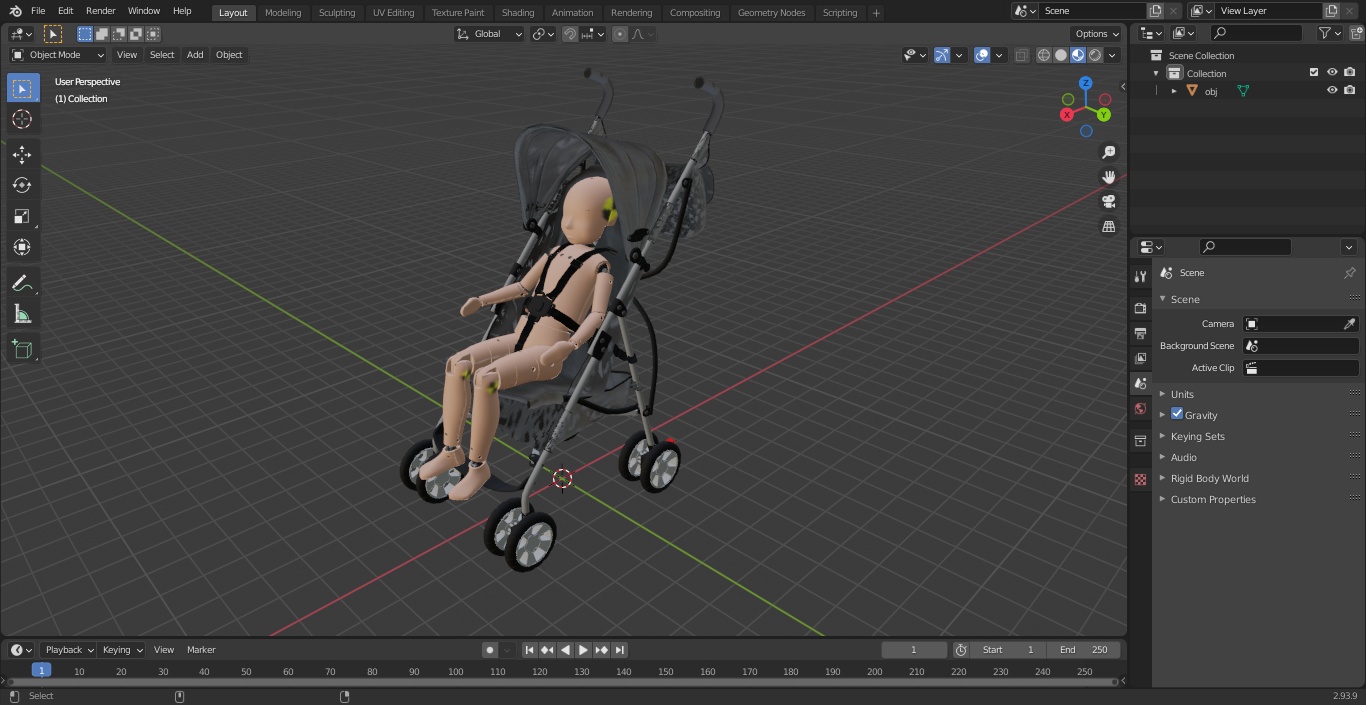
Task: Hide the Collection with eye icon
Action: click(x=1332, y=72)
